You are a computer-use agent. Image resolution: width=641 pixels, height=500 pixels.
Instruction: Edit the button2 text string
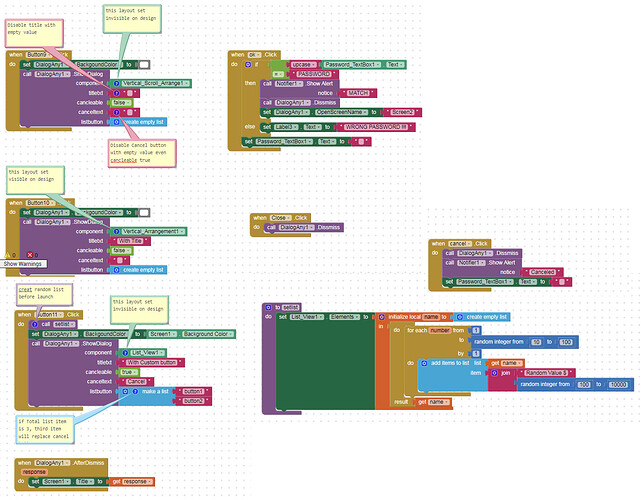coord(193,401)
